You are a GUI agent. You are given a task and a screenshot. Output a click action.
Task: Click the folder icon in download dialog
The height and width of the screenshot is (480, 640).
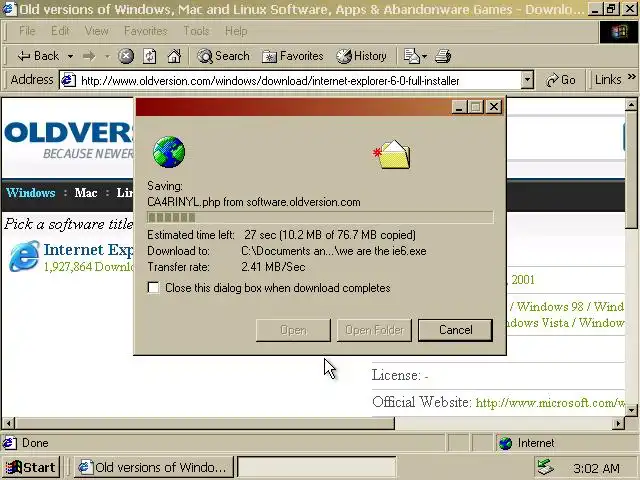tap(392, 154)
